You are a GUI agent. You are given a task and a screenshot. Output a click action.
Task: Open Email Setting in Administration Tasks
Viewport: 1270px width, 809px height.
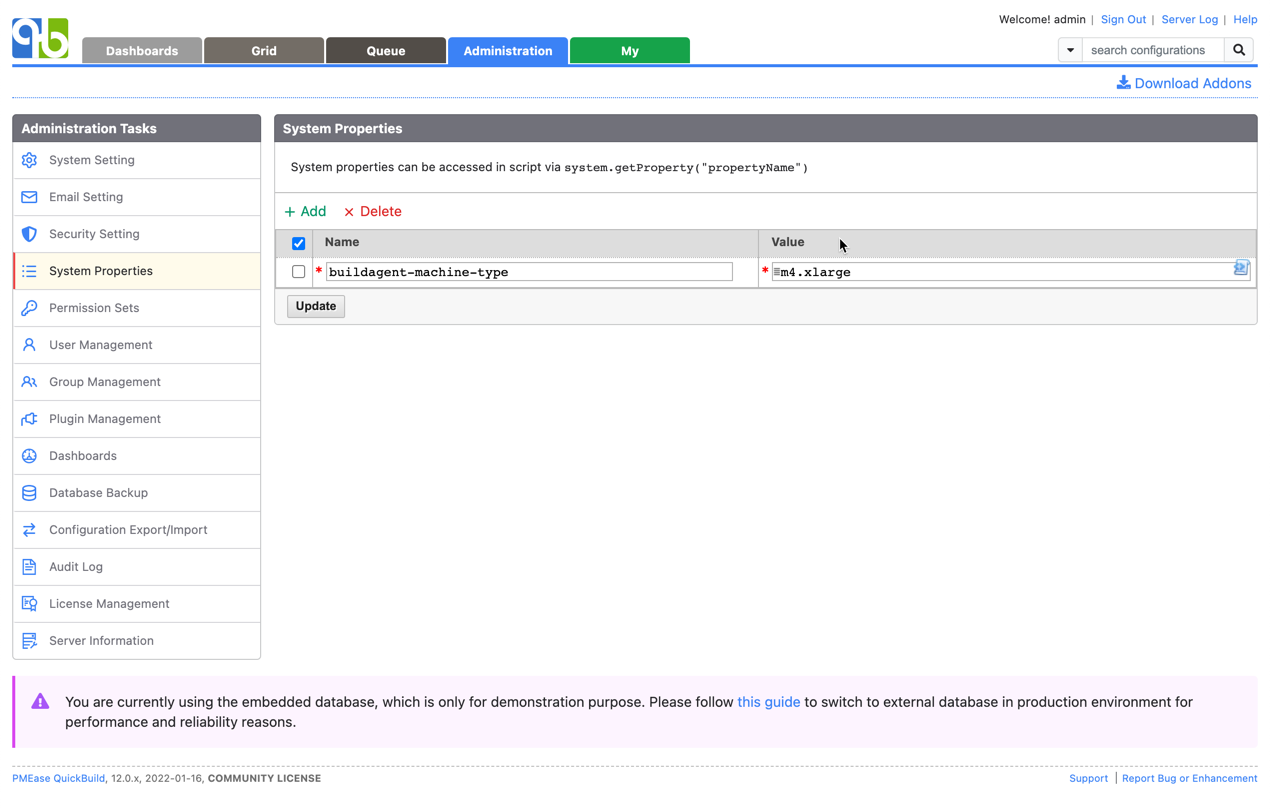pos(137,197)
